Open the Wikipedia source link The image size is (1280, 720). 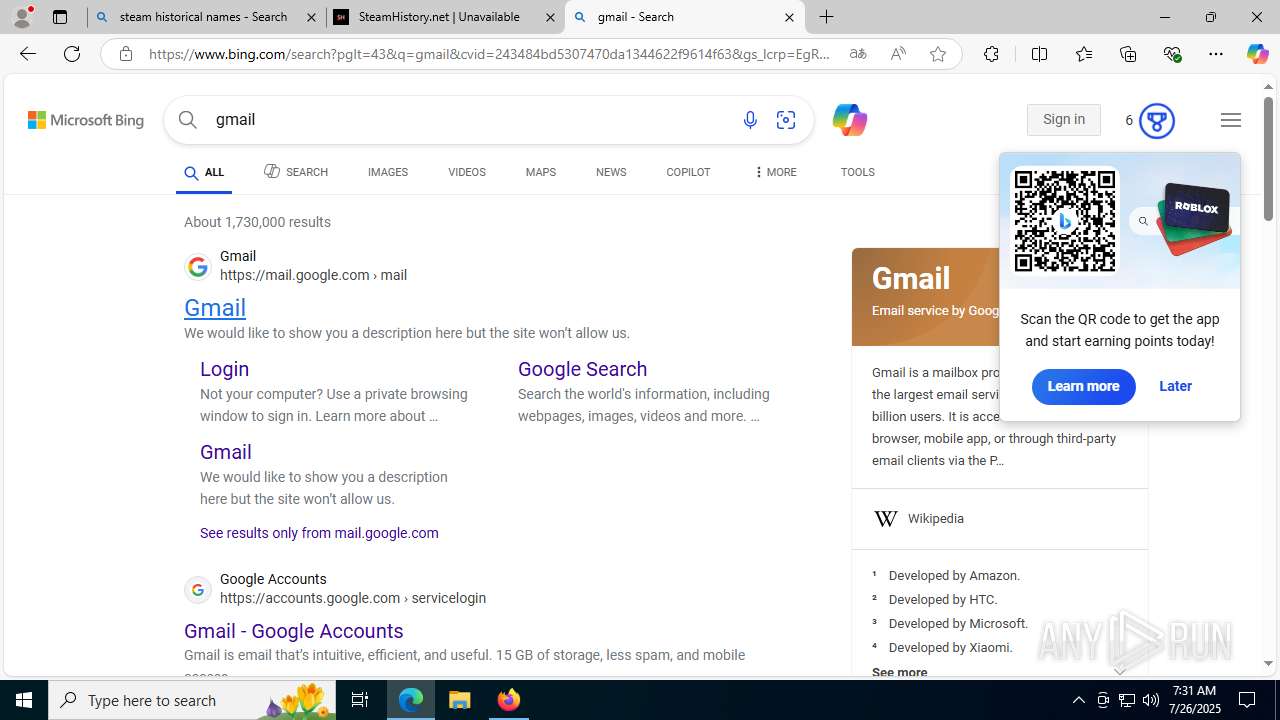pyautogui.click(x=936, y=519)
